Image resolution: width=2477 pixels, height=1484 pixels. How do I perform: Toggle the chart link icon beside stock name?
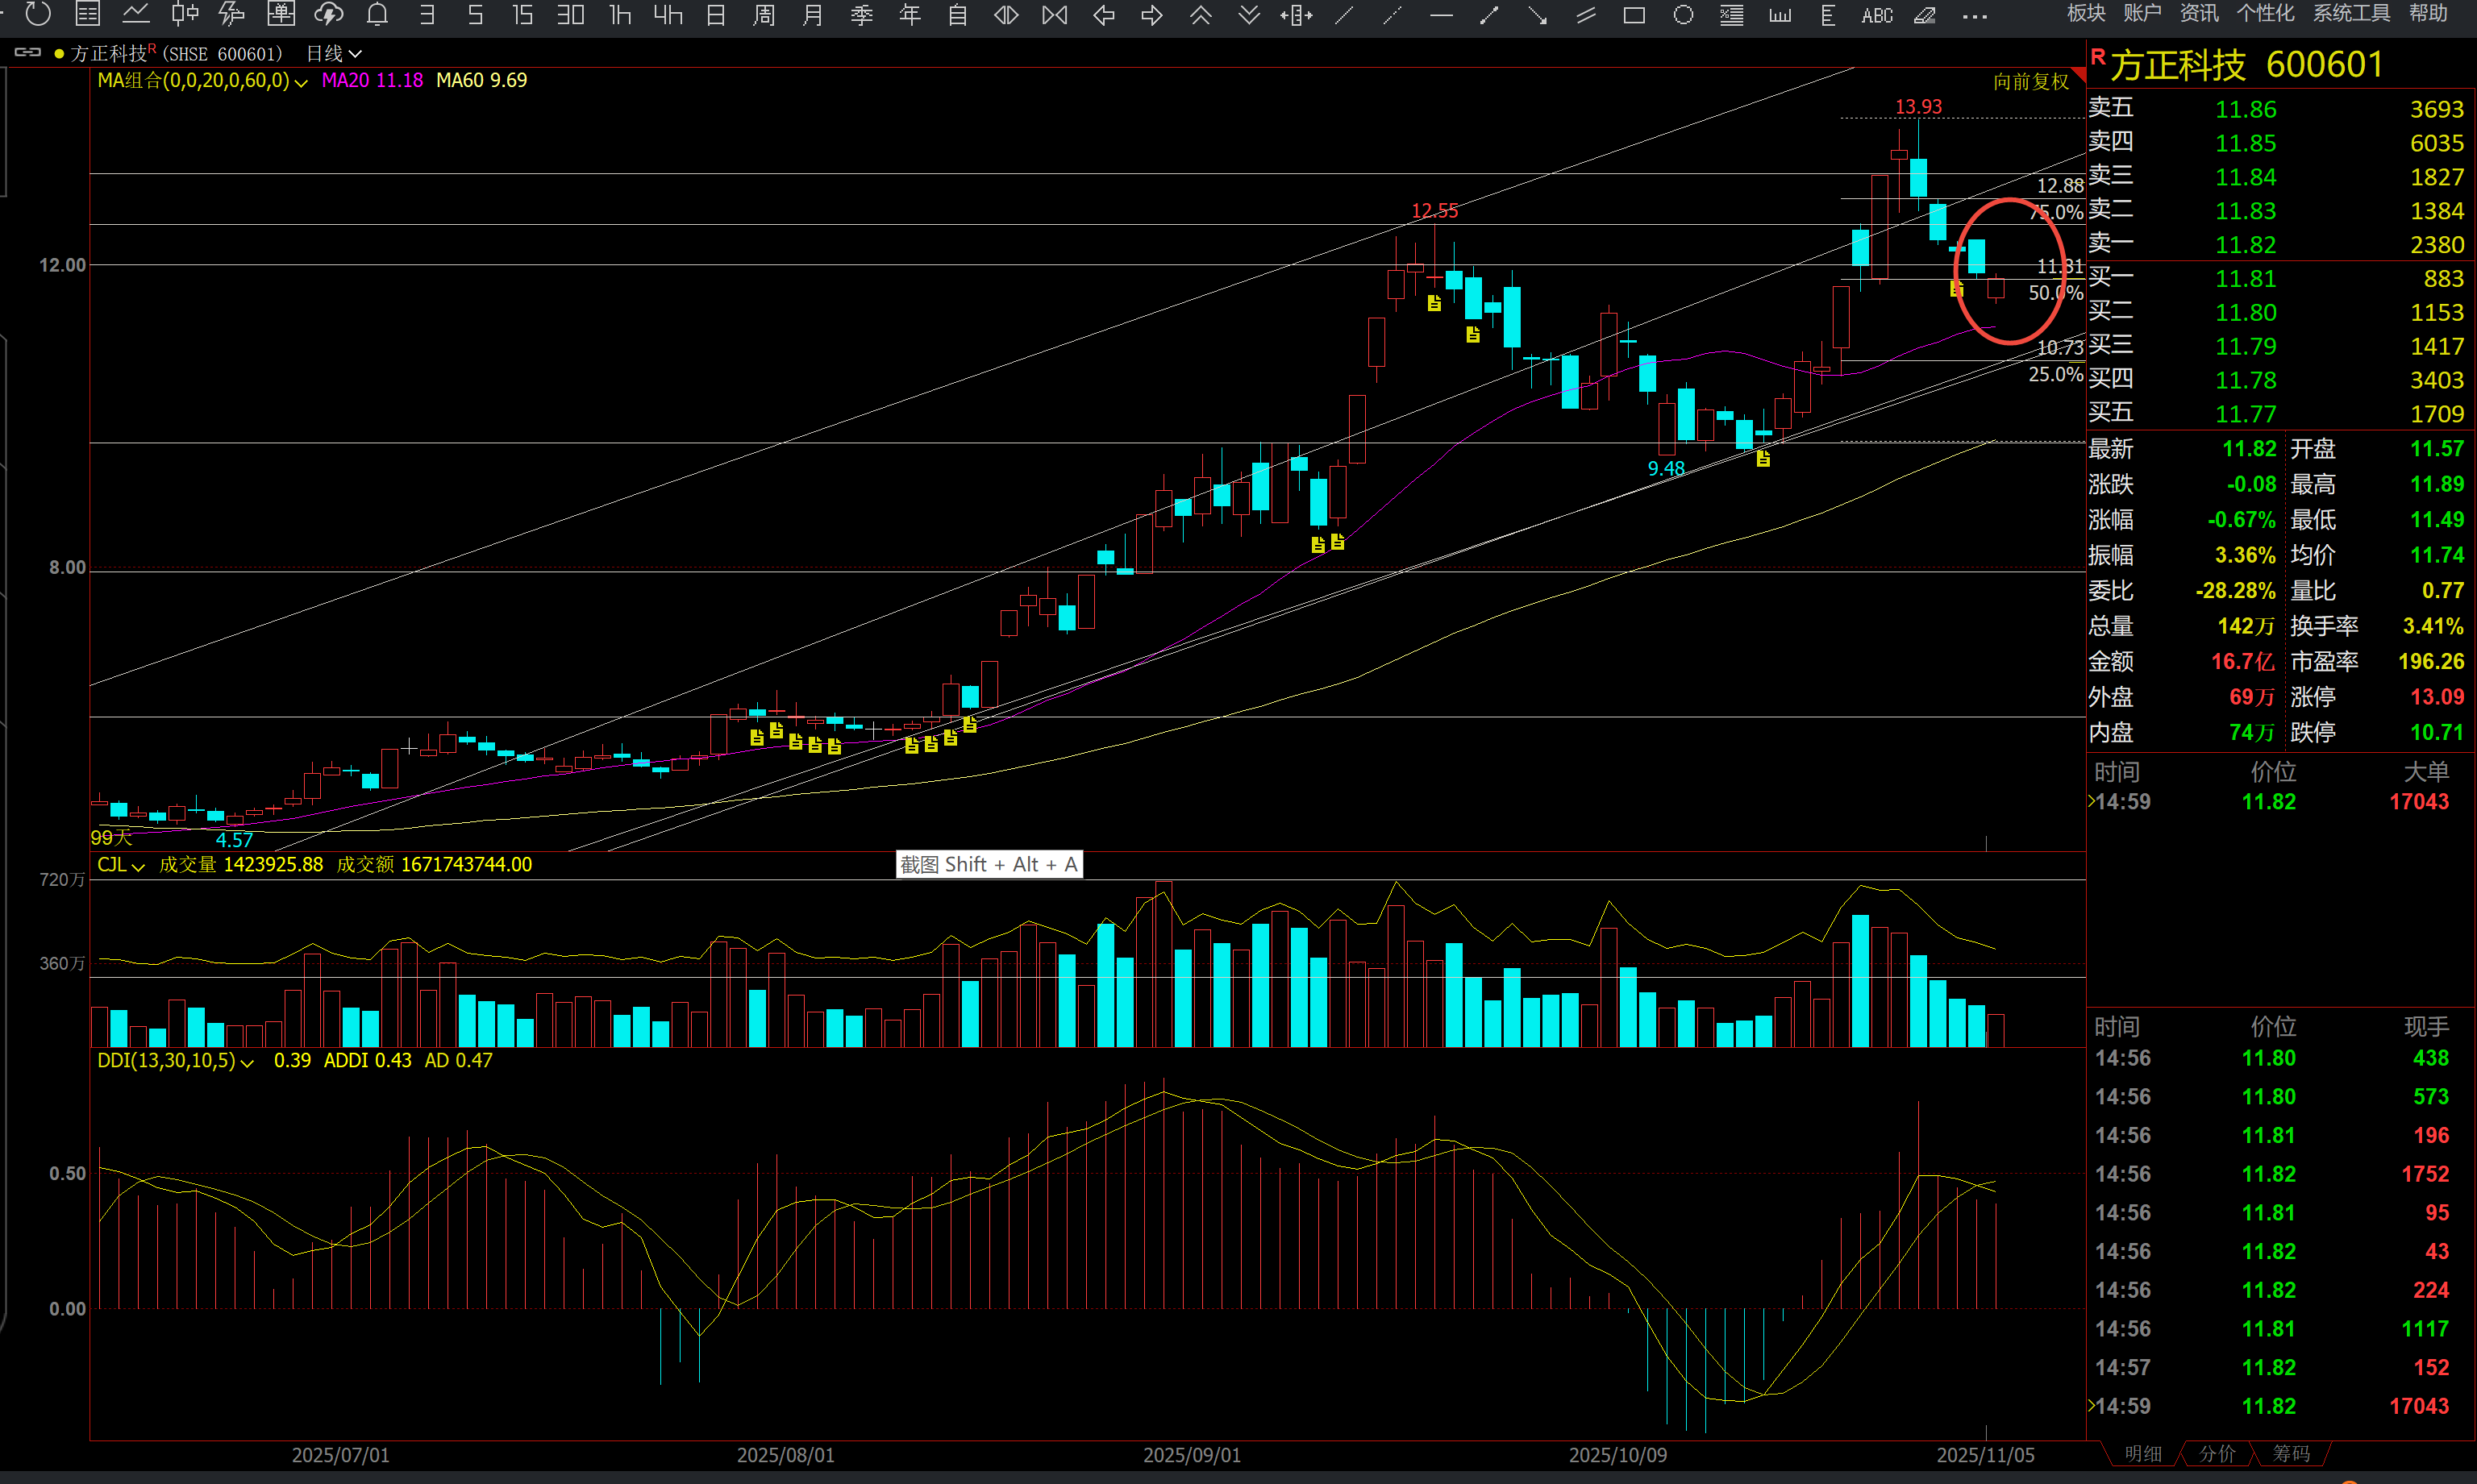click(x=28, y=53)
